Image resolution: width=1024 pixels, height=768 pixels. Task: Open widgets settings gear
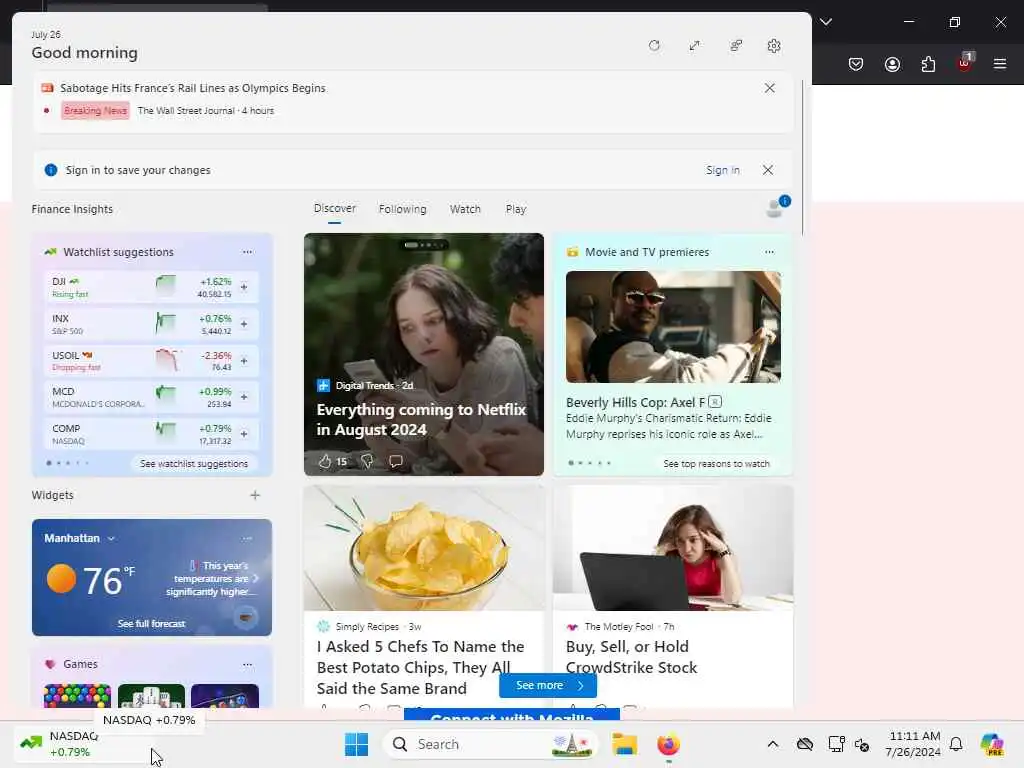[x=774, y=46]
